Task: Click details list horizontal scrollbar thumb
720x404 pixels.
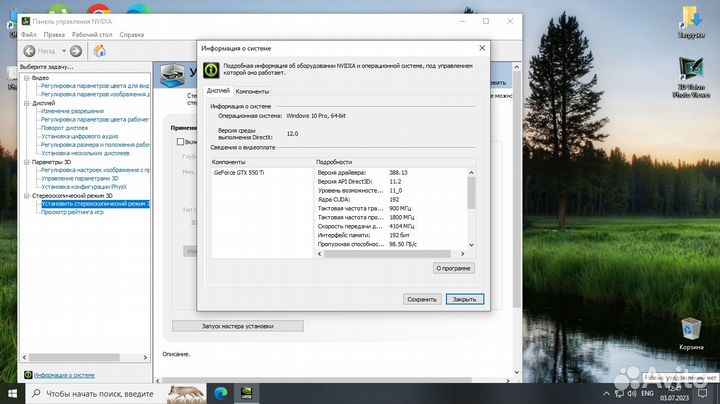Action: tap(387, 254)
